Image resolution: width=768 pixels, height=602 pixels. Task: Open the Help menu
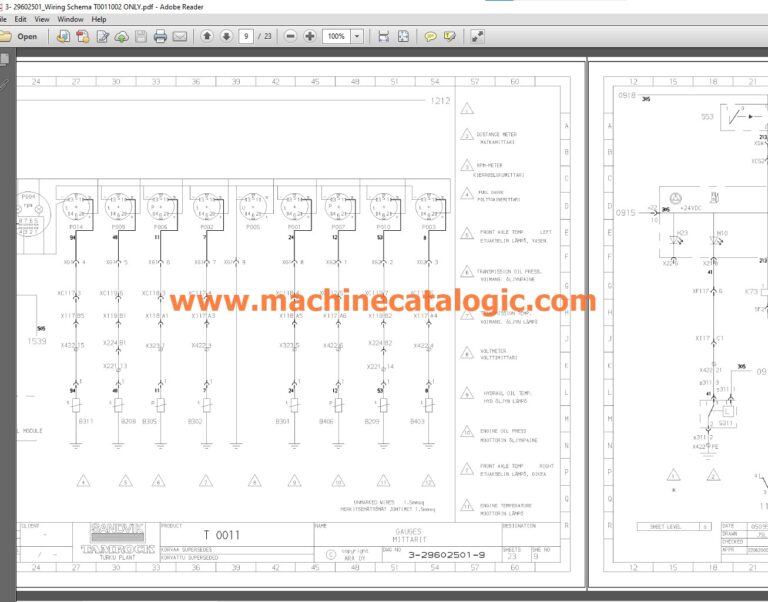[x=99, y=20]
